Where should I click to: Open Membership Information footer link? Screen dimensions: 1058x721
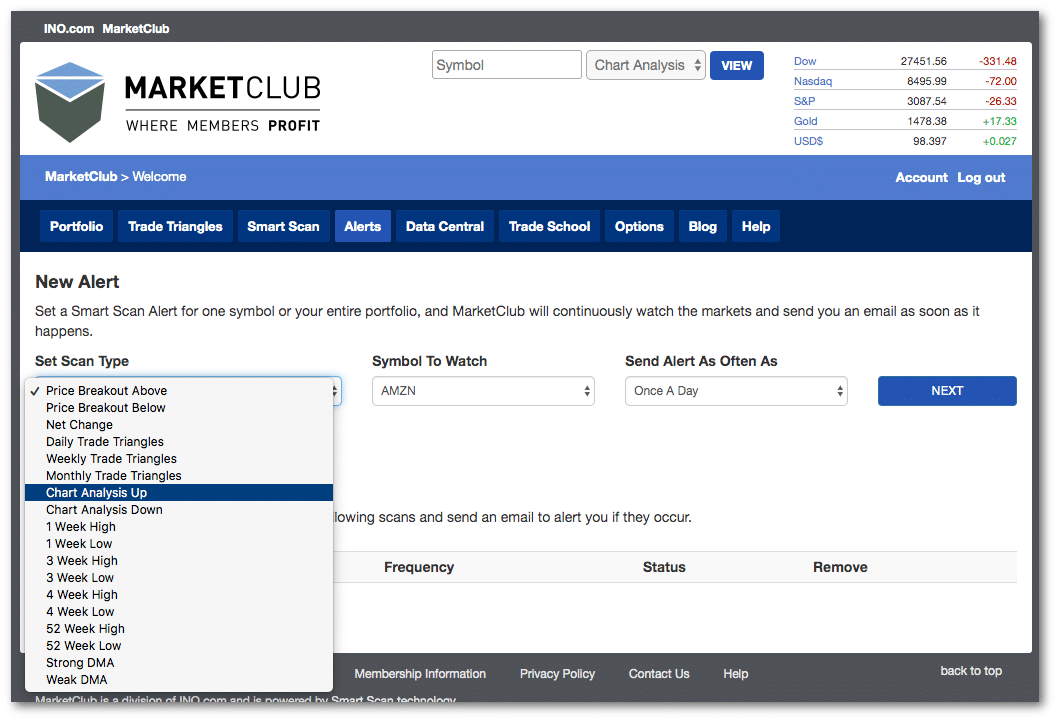420,674
